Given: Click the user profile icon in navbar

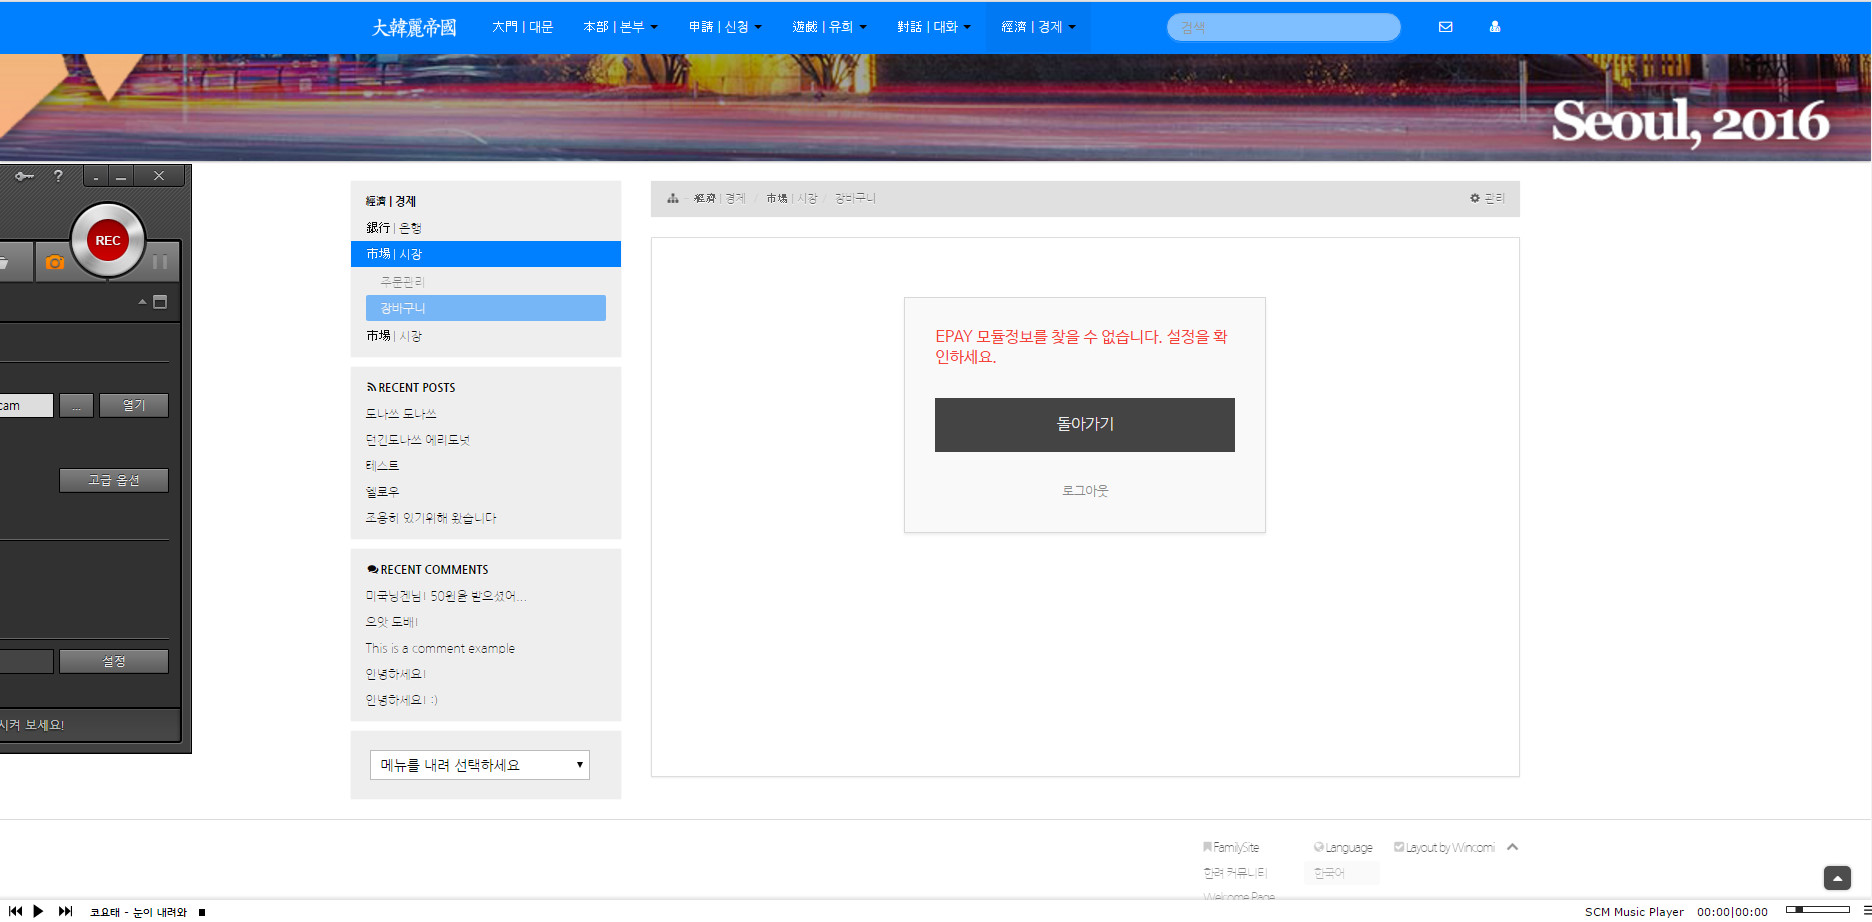Looking at the screenshot, I should tap(1494, 27).
